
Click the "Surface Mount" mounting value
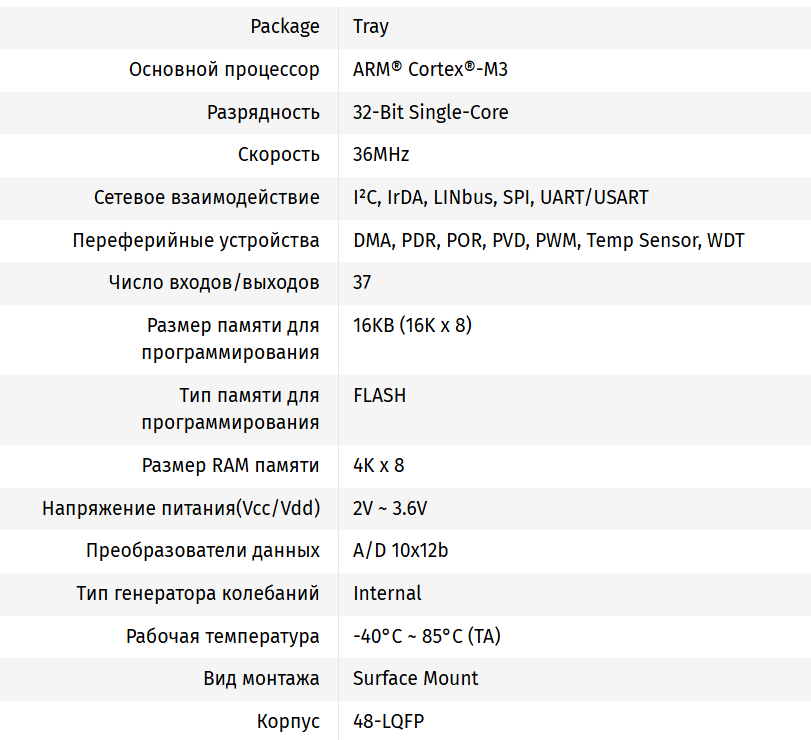pyautogui.click(x=415, y=678)
